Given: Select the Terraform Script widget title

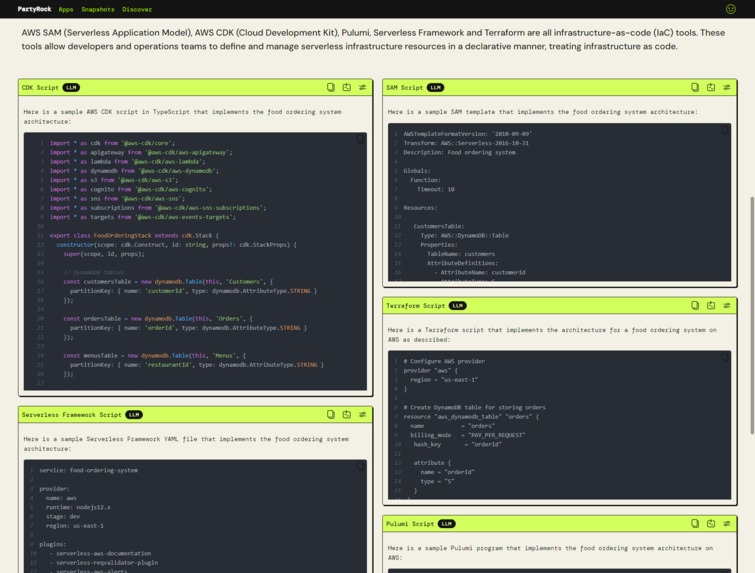Looking at the screenshot, I should click(416, 306).
